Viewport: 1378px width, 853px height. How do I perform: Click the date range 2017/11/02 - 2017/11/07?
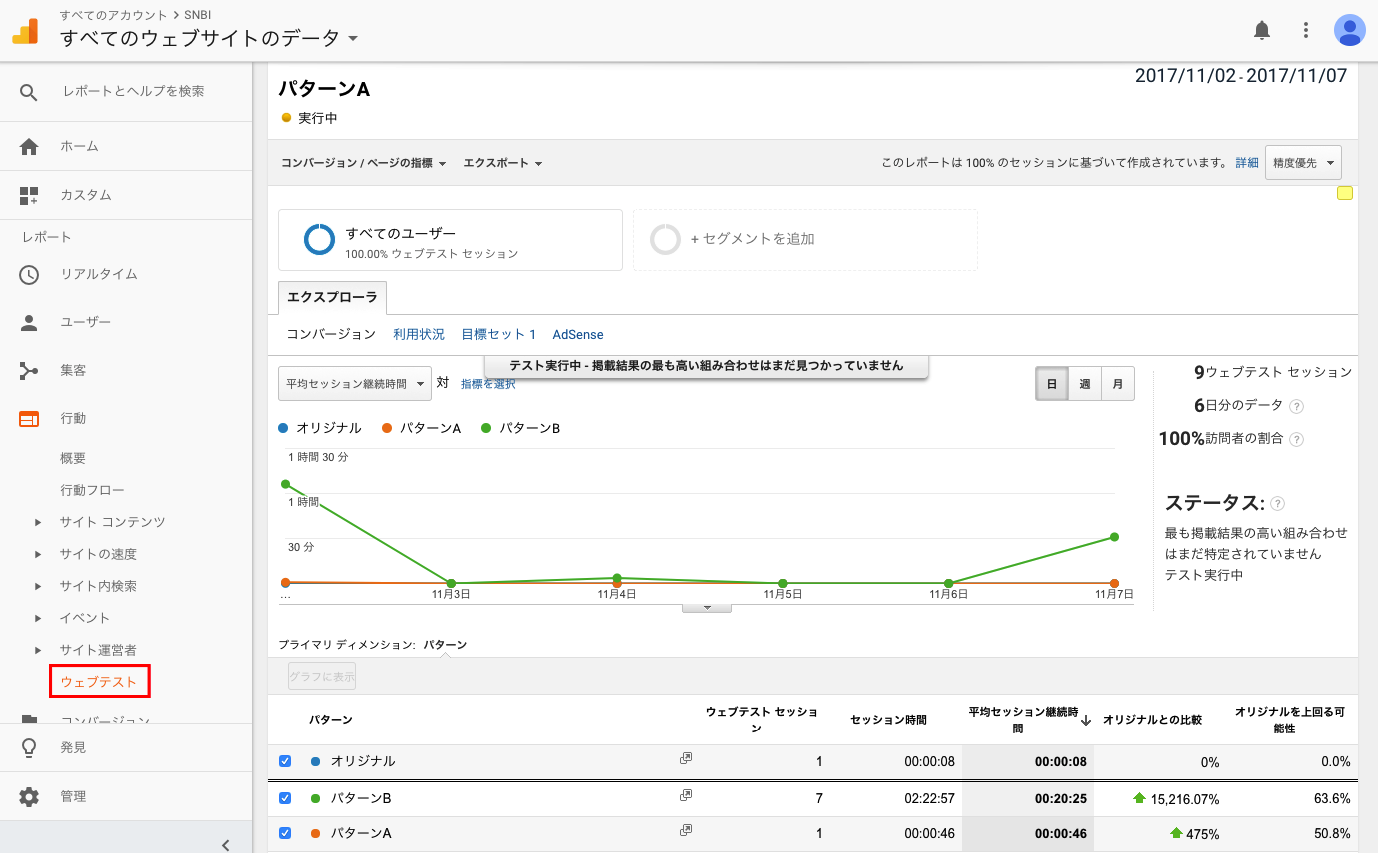[x=1241, y=76]
